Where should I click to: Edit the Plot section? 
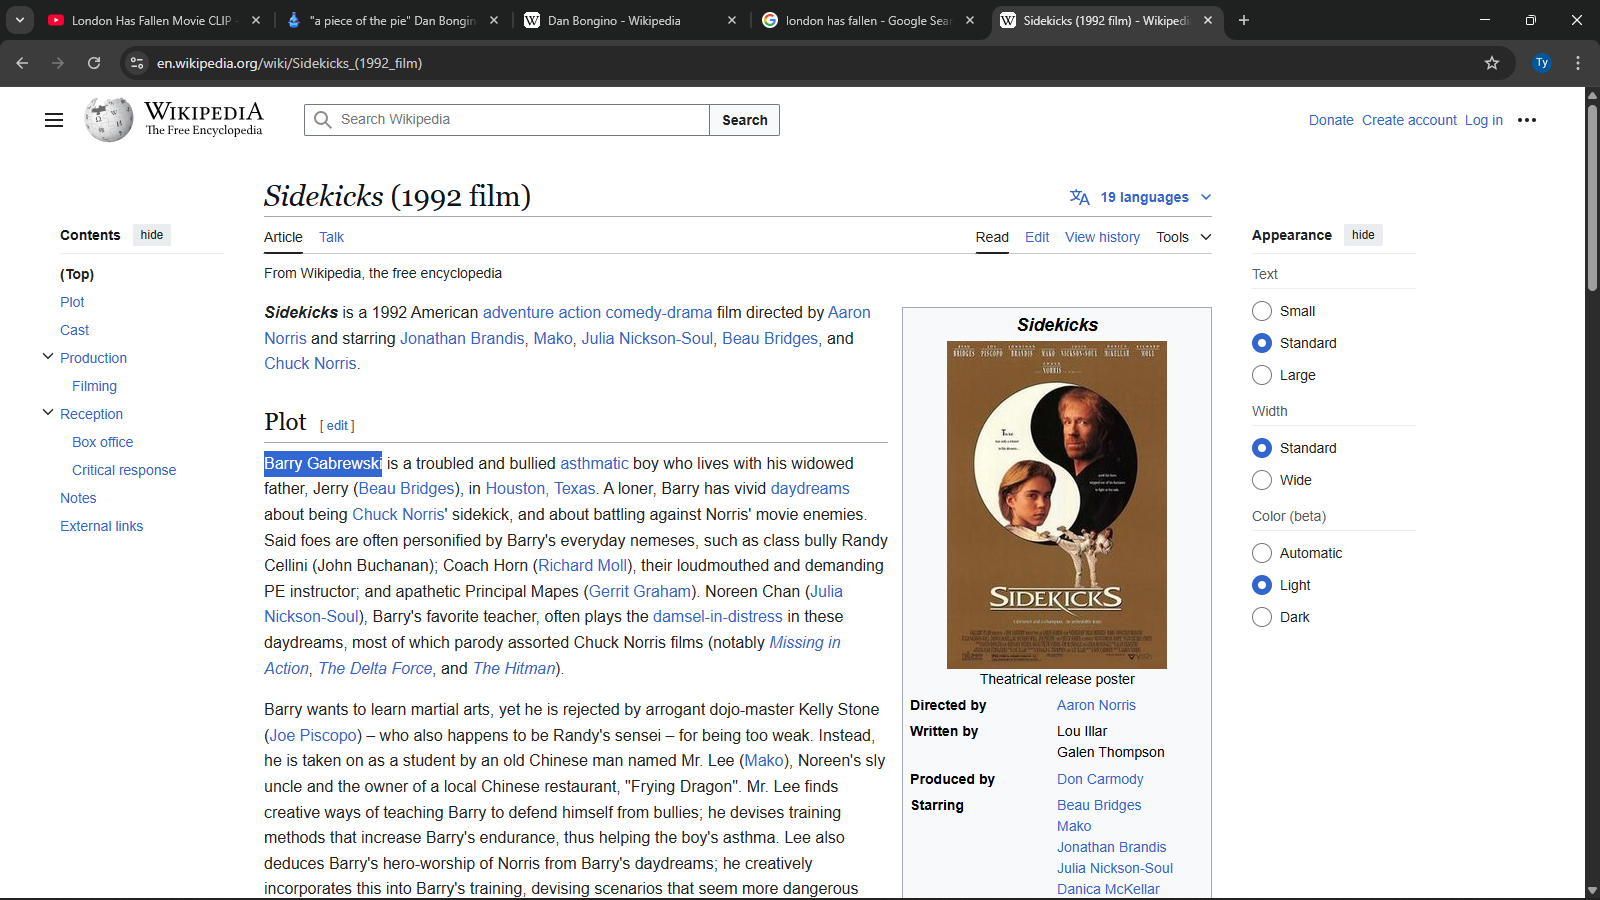pyautogui.click(x=338, y=425)
